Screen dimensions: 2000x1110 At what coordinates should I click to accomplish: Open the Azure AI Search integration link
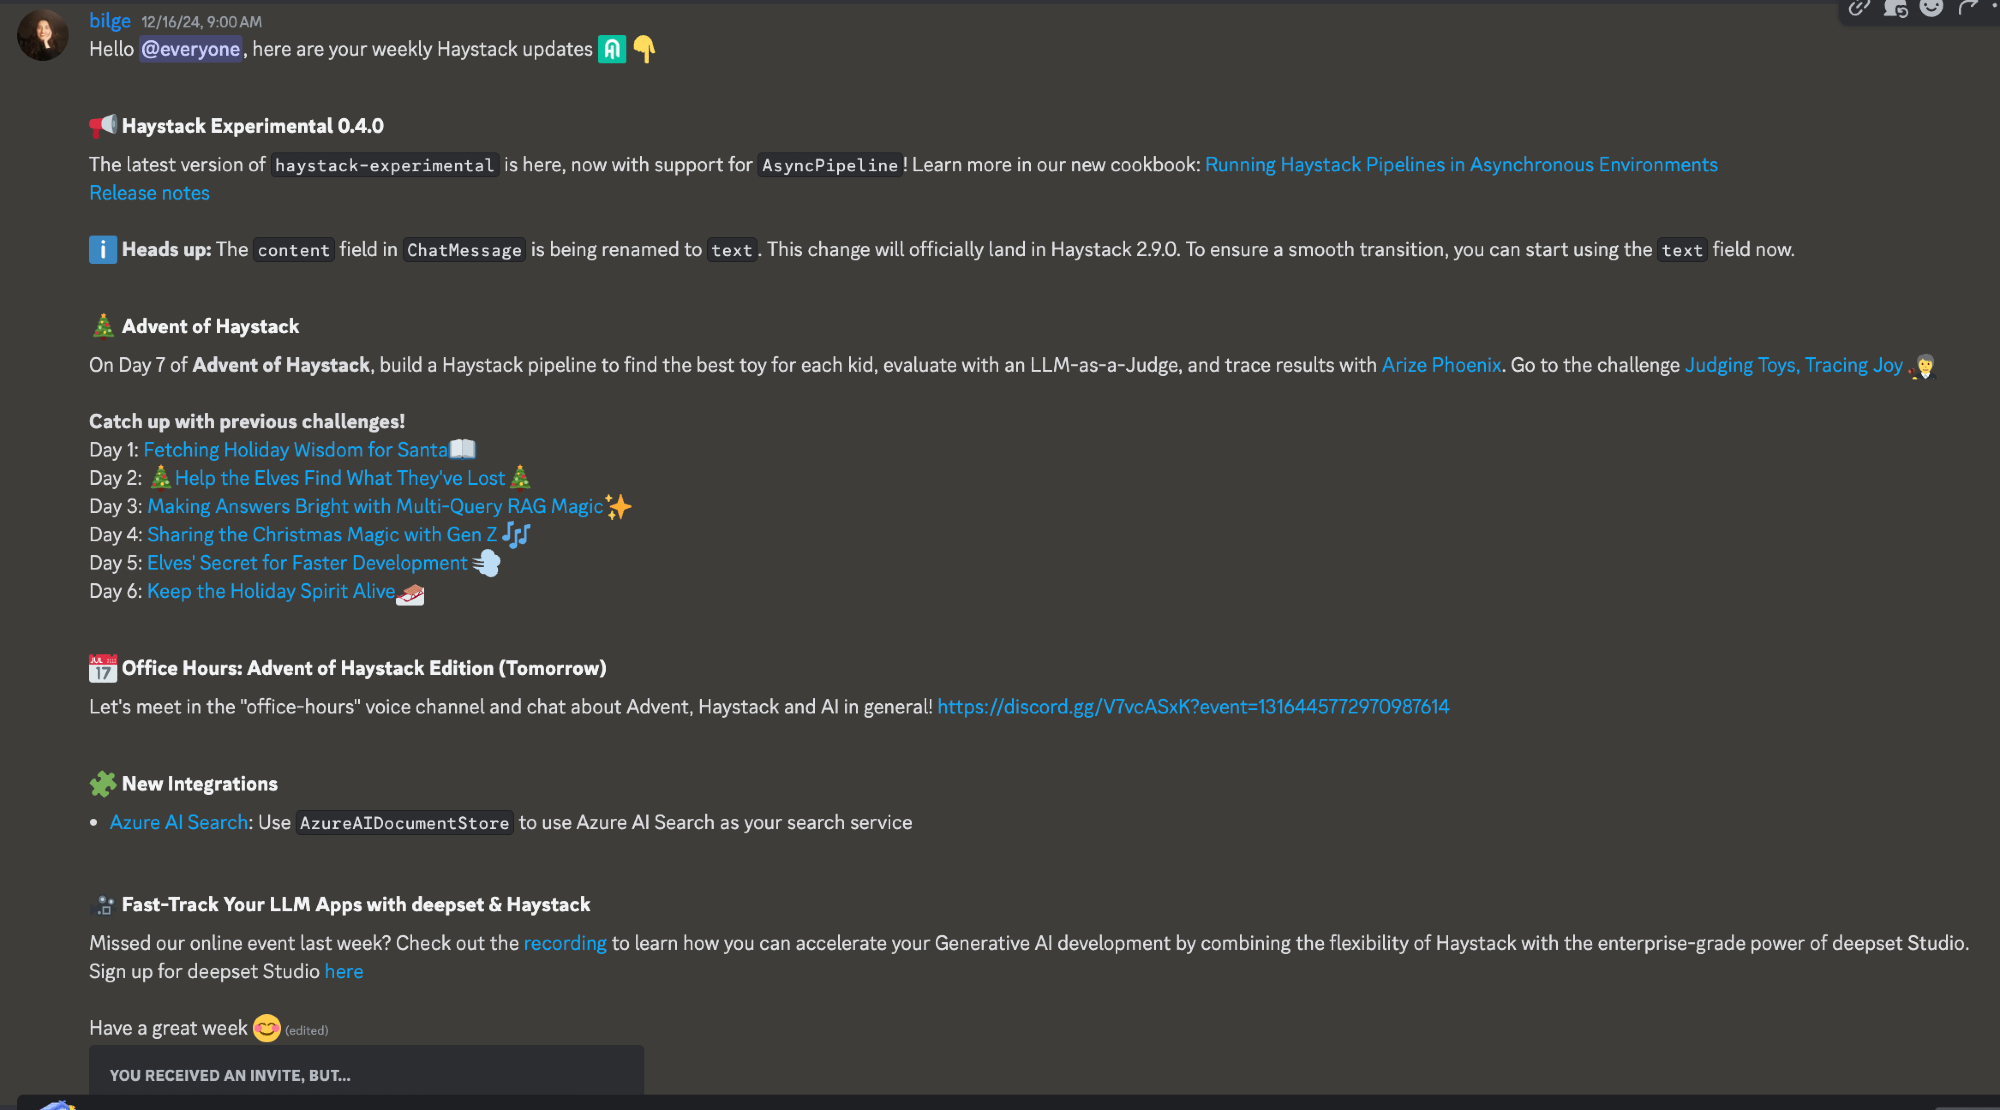(x=179, y=822)
